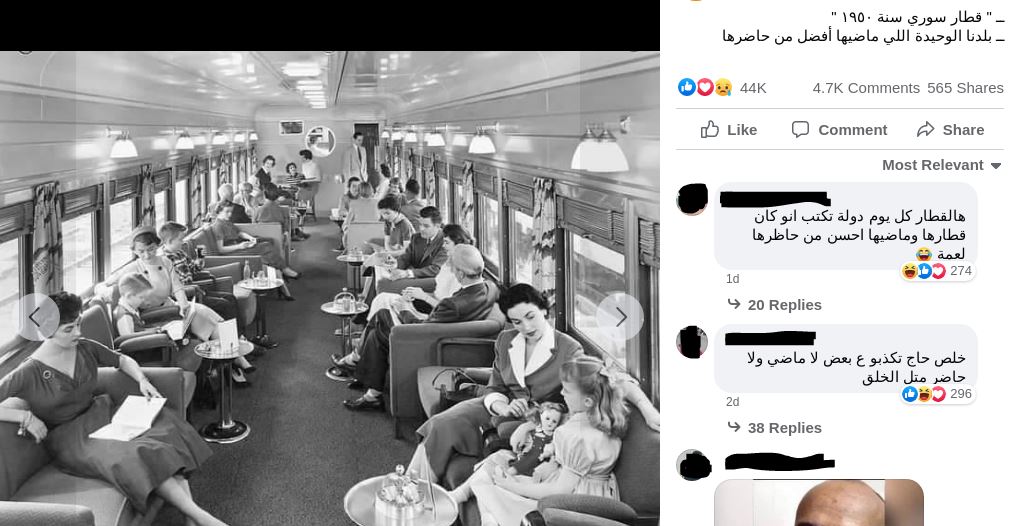
Task: Open second commenter's profile picture
Action: (692, 341)
